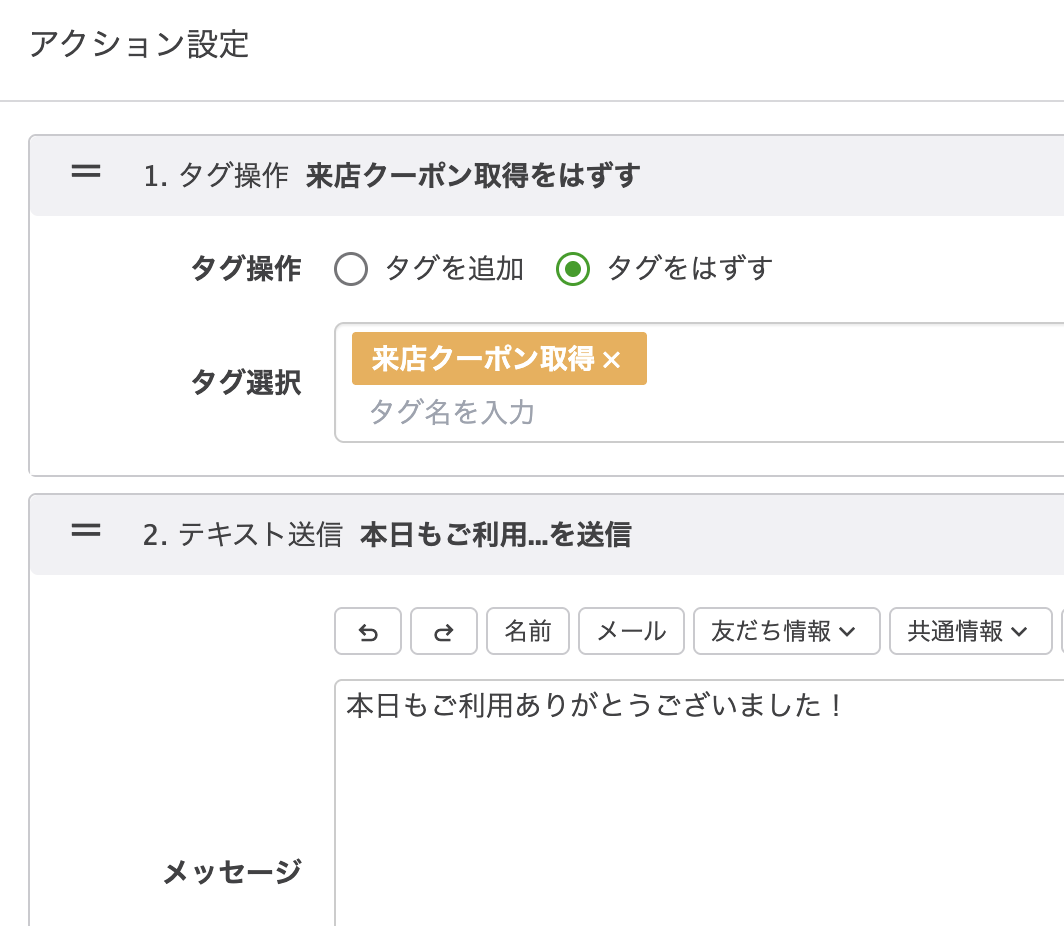Open the 共通情報 dropdown

[969, 631]
